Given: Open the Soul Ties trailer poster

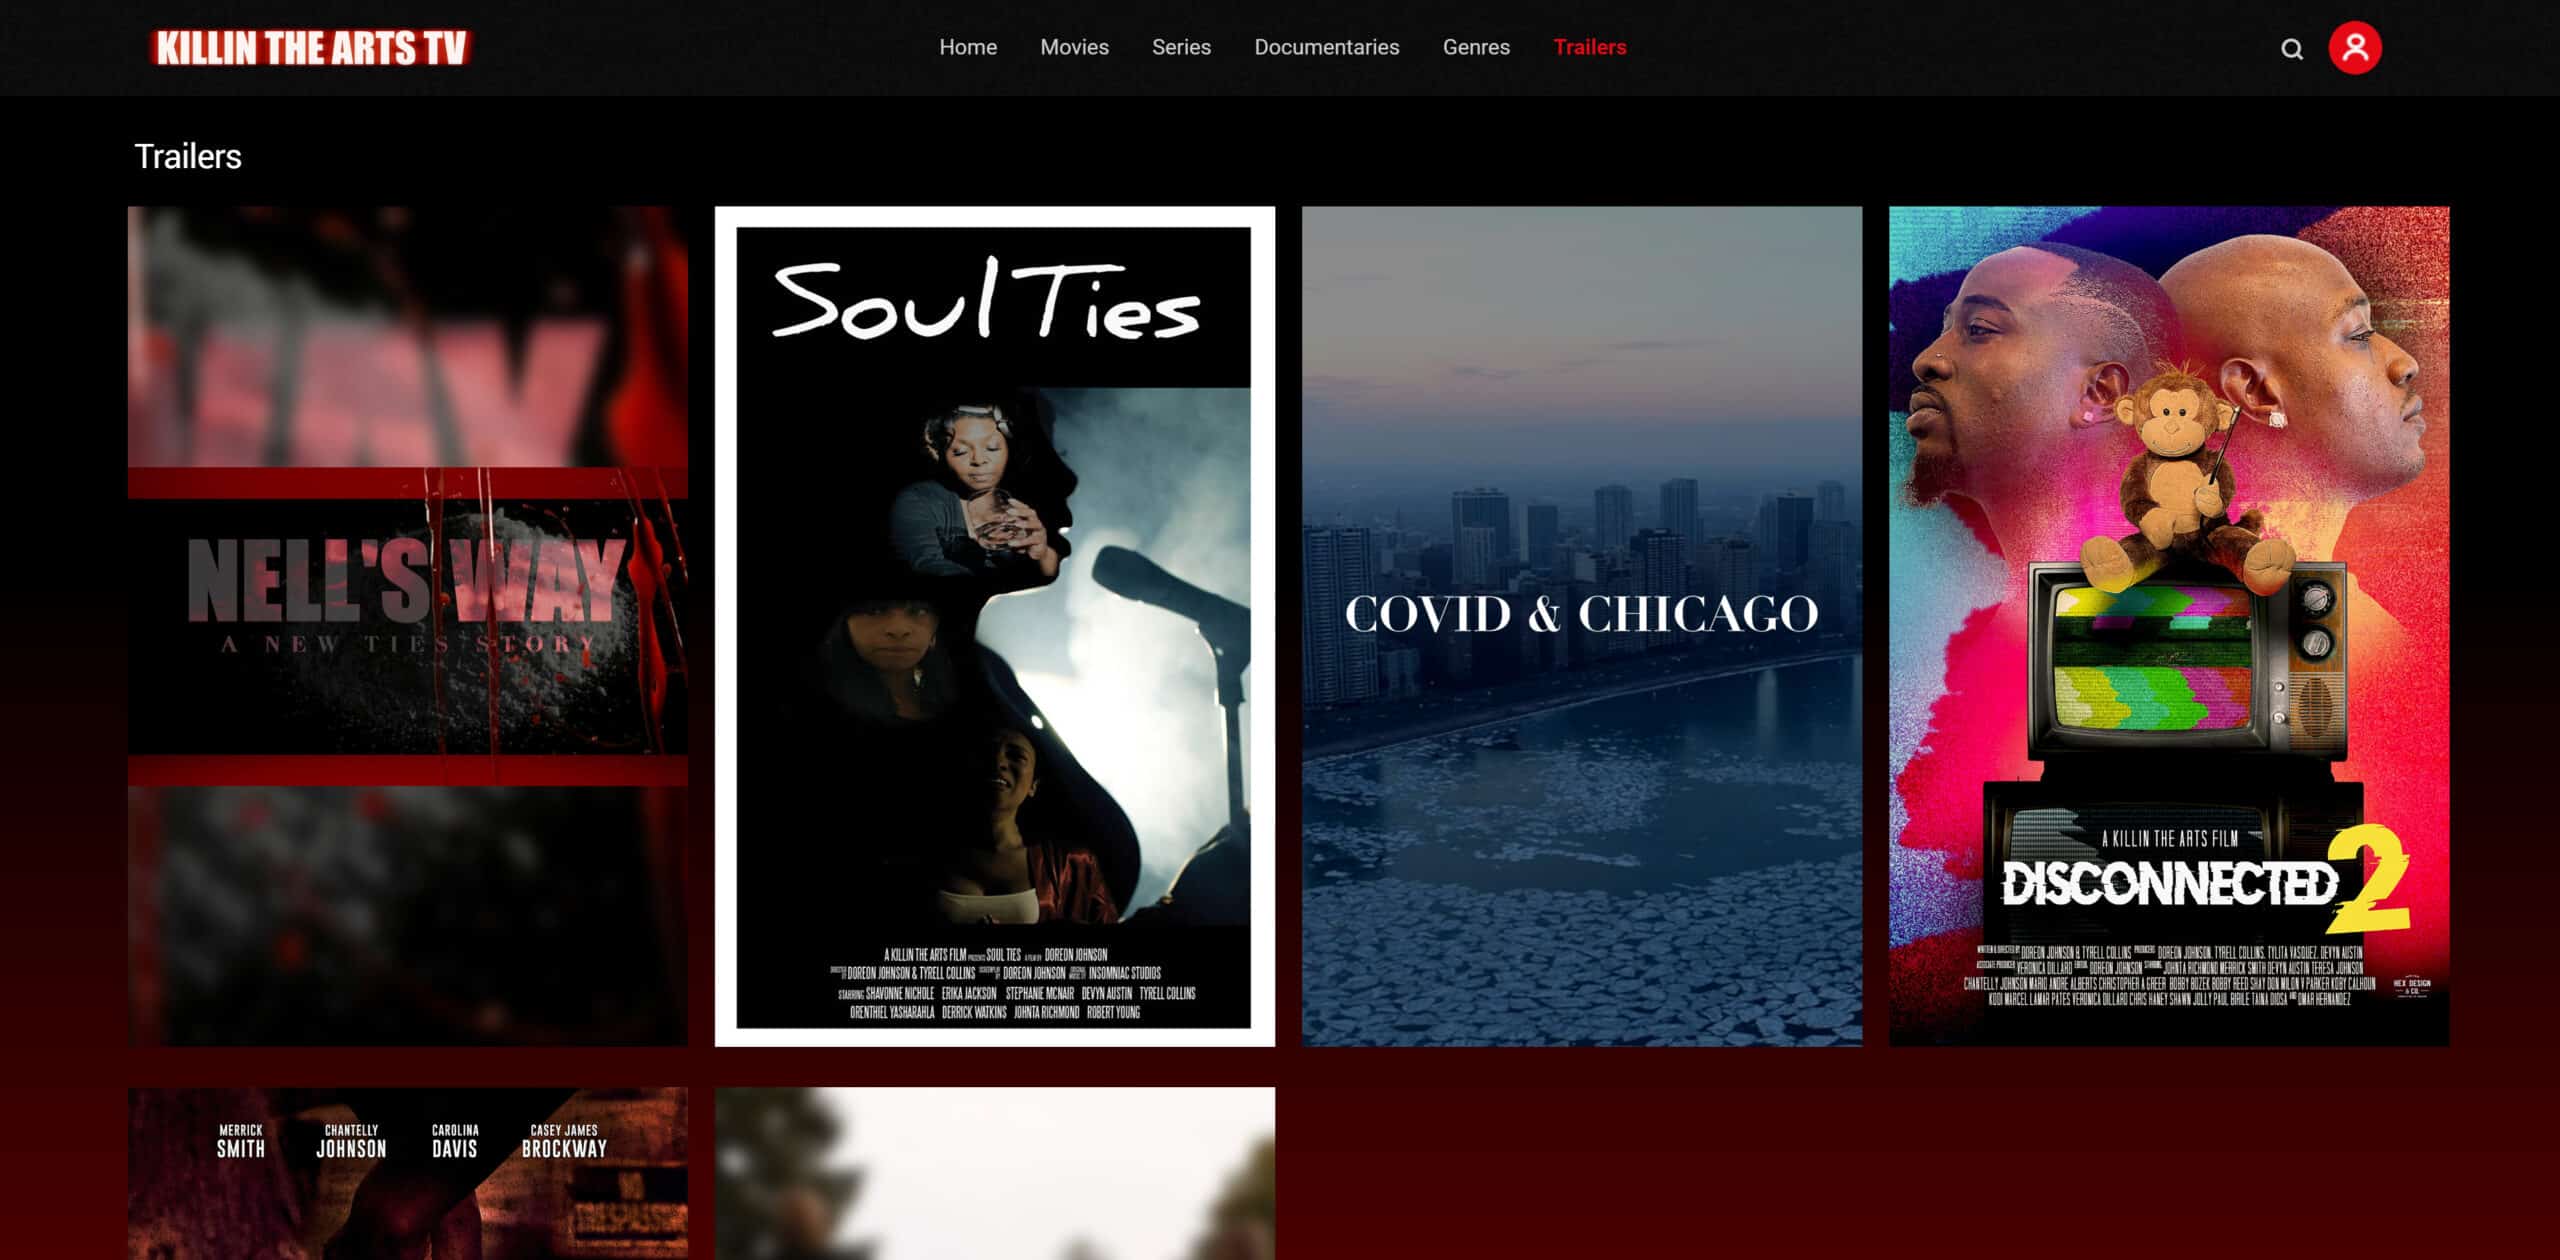Looking at the screenshot, I should (x=995, y=626).
